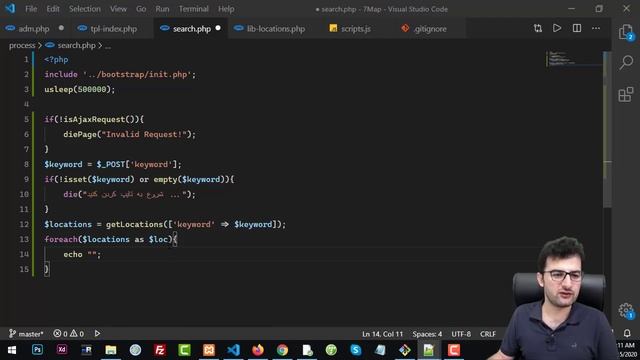Open the File menu

point(31,9)
